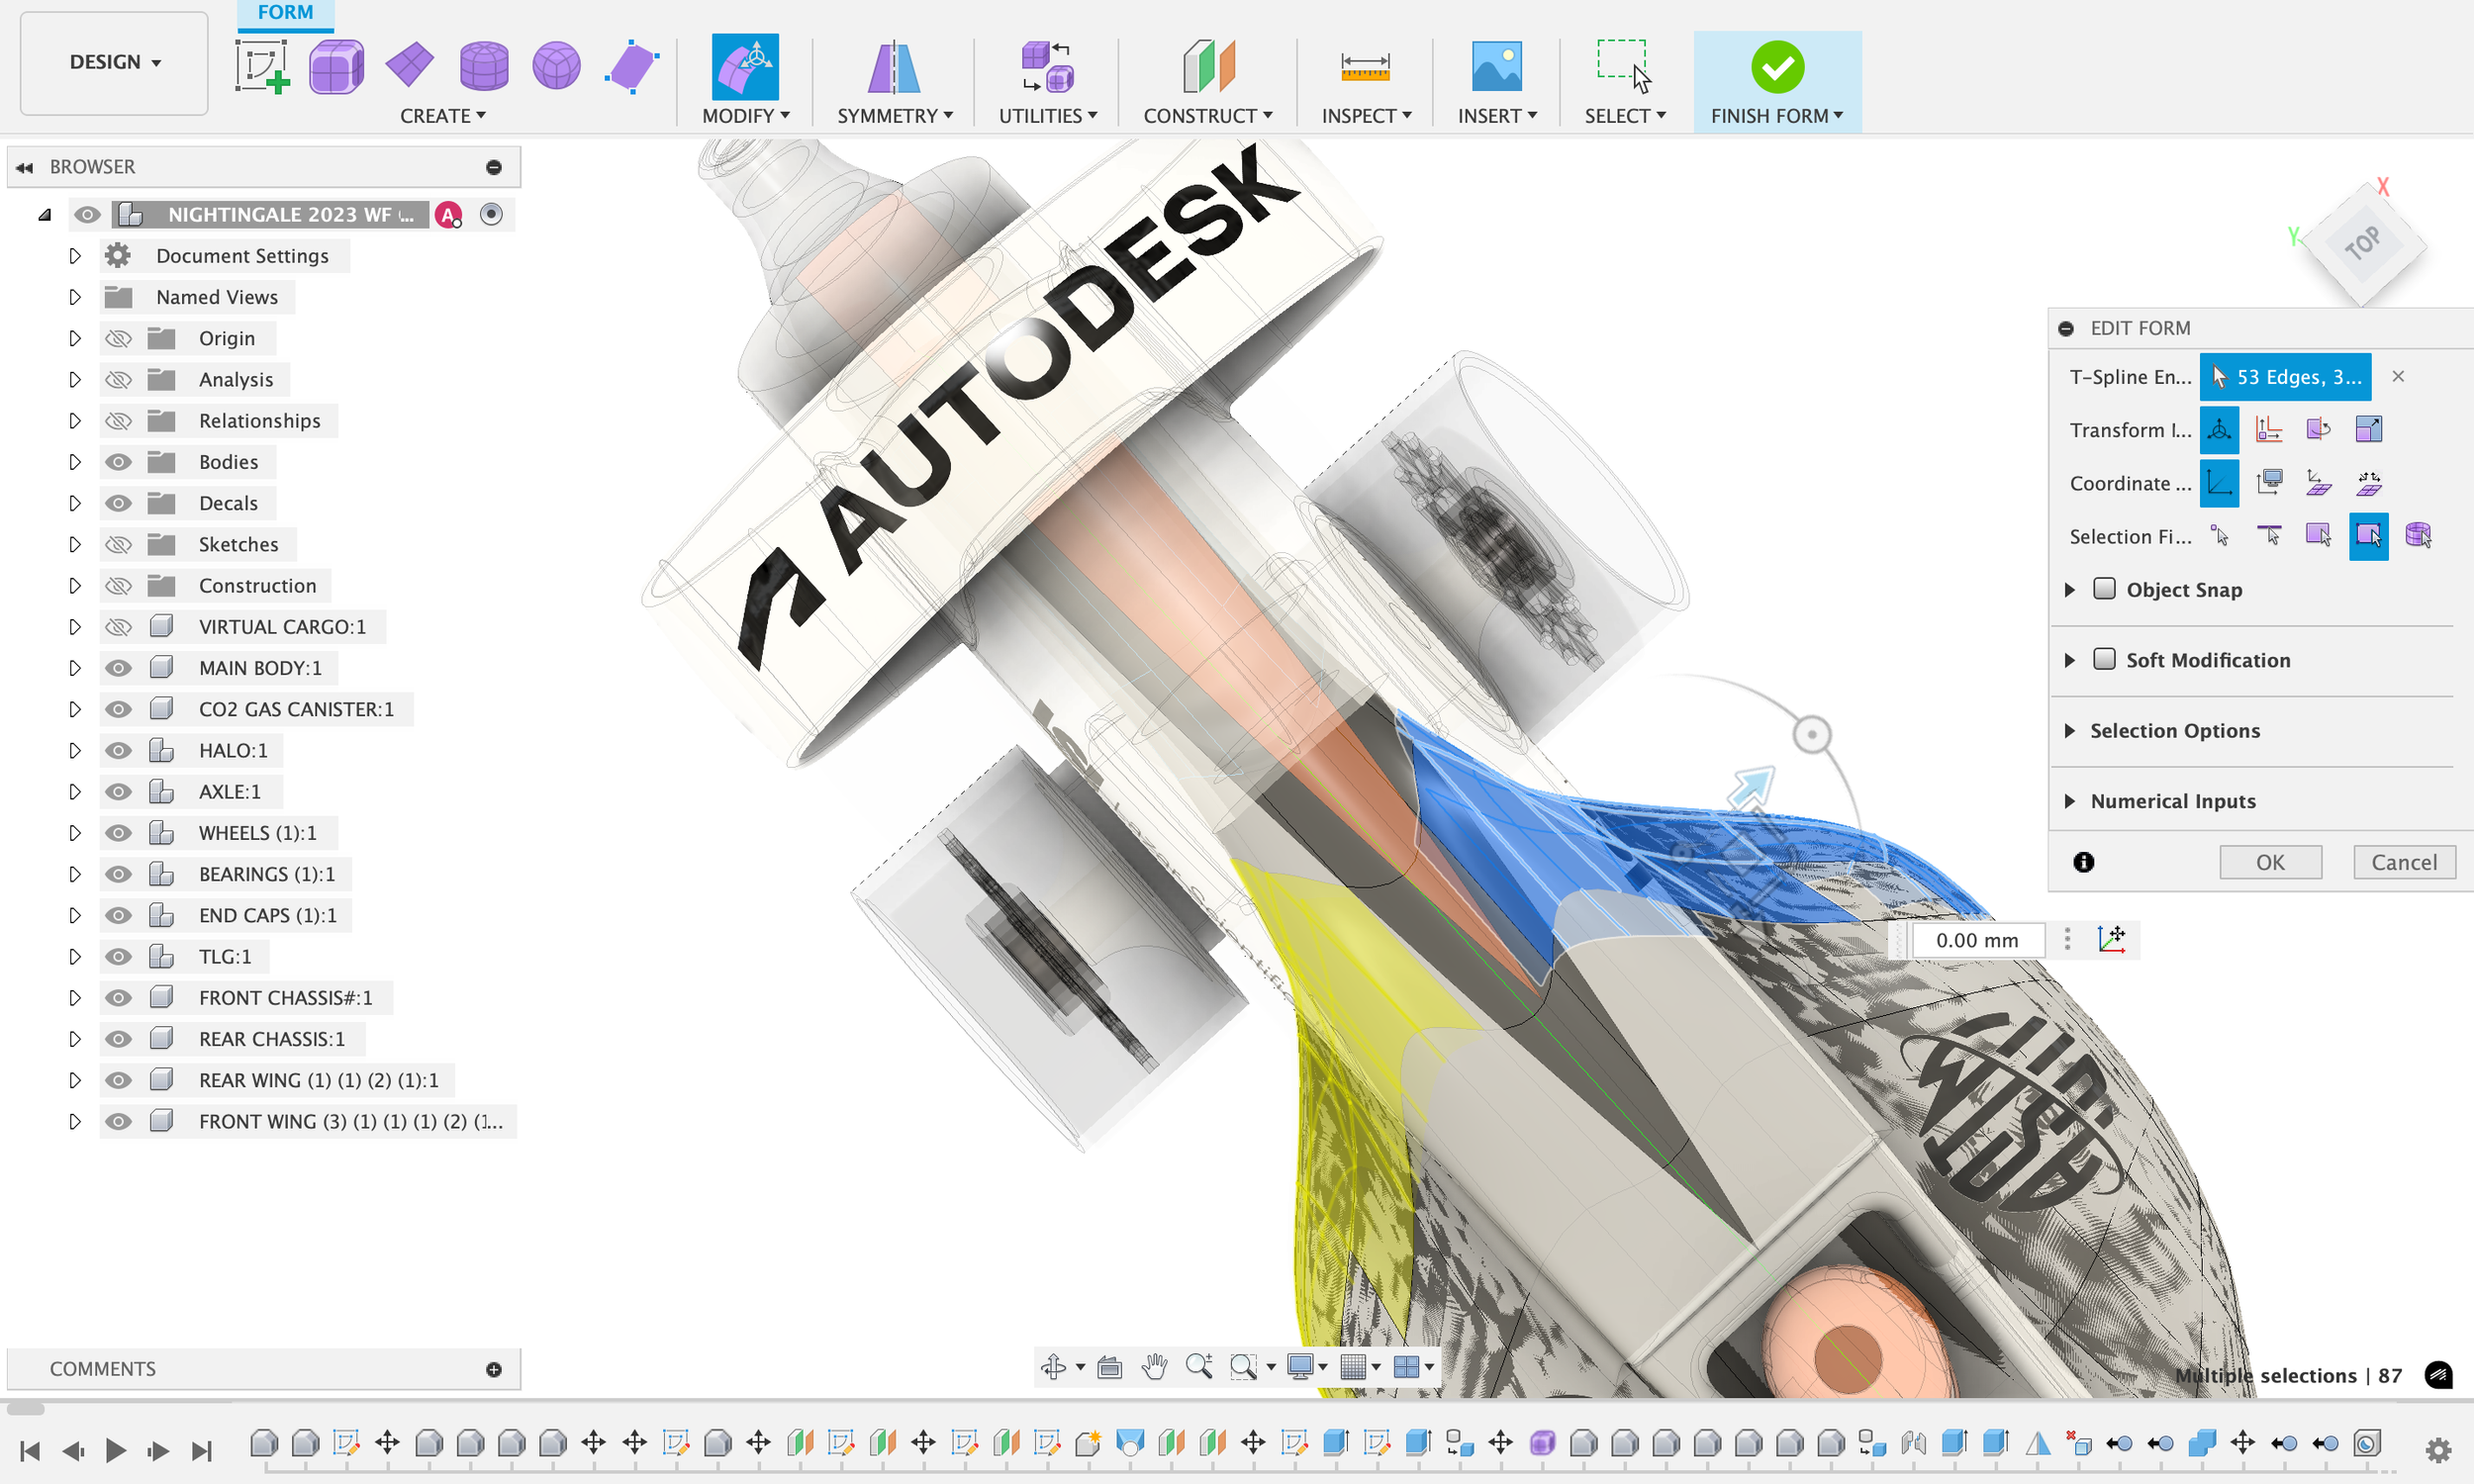Expand the Bodies folder in browser
Screen dimensions: 2474x1484
pyautogui.click(x=75, y=462)
